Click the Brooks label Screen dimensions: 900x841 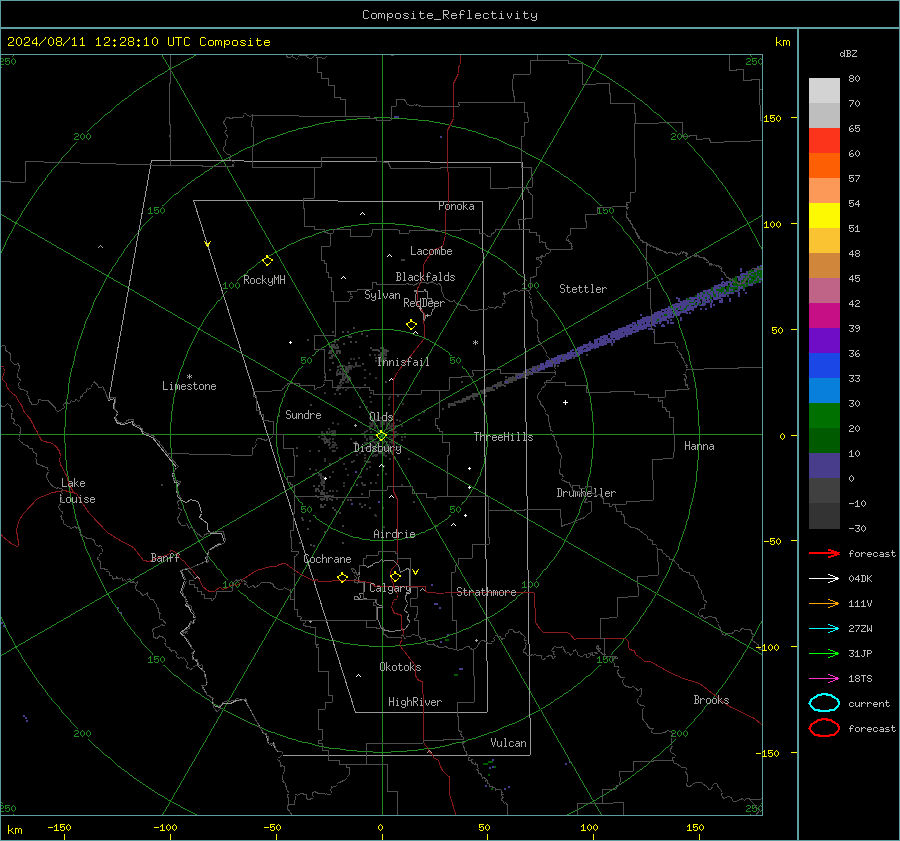pos(711,700)
